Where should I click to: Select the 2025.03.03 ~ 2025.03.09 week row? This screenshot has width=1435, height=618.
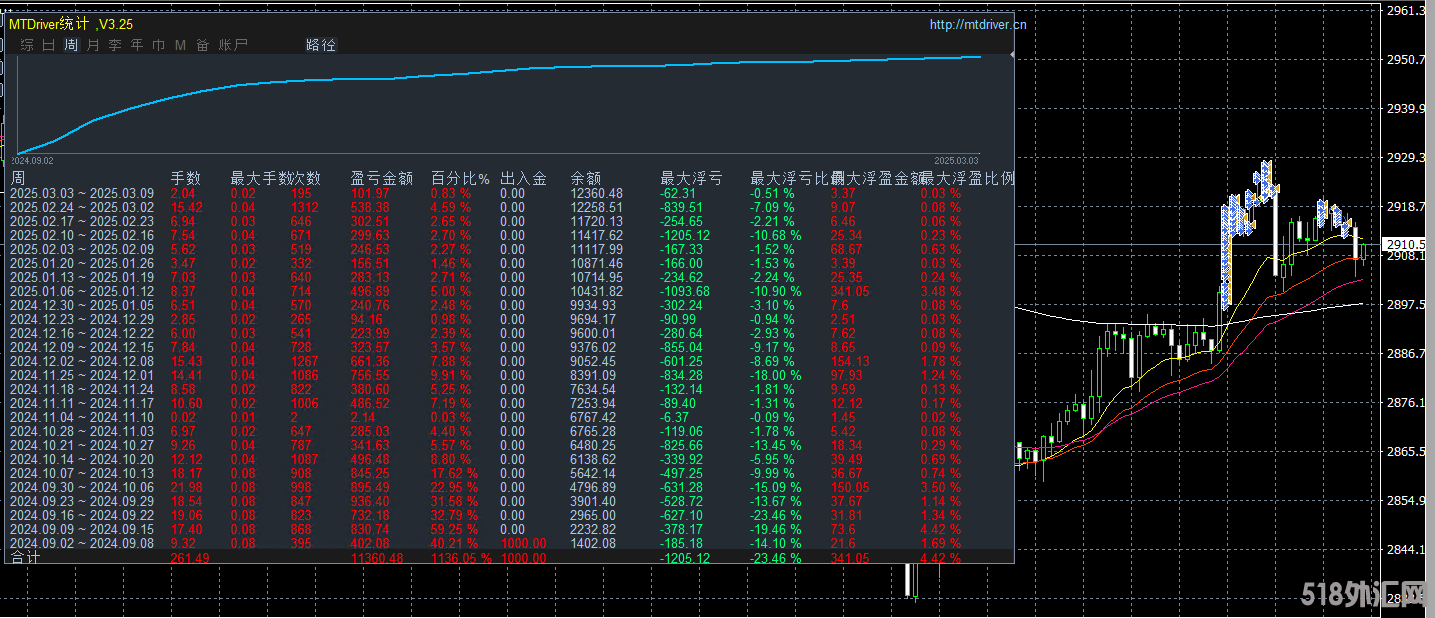(82, 194)
